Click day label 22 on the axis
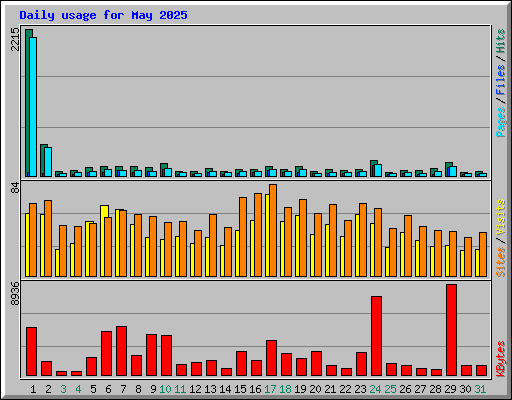The width and height of the screenshot is (512, 400). click(345, 389)
